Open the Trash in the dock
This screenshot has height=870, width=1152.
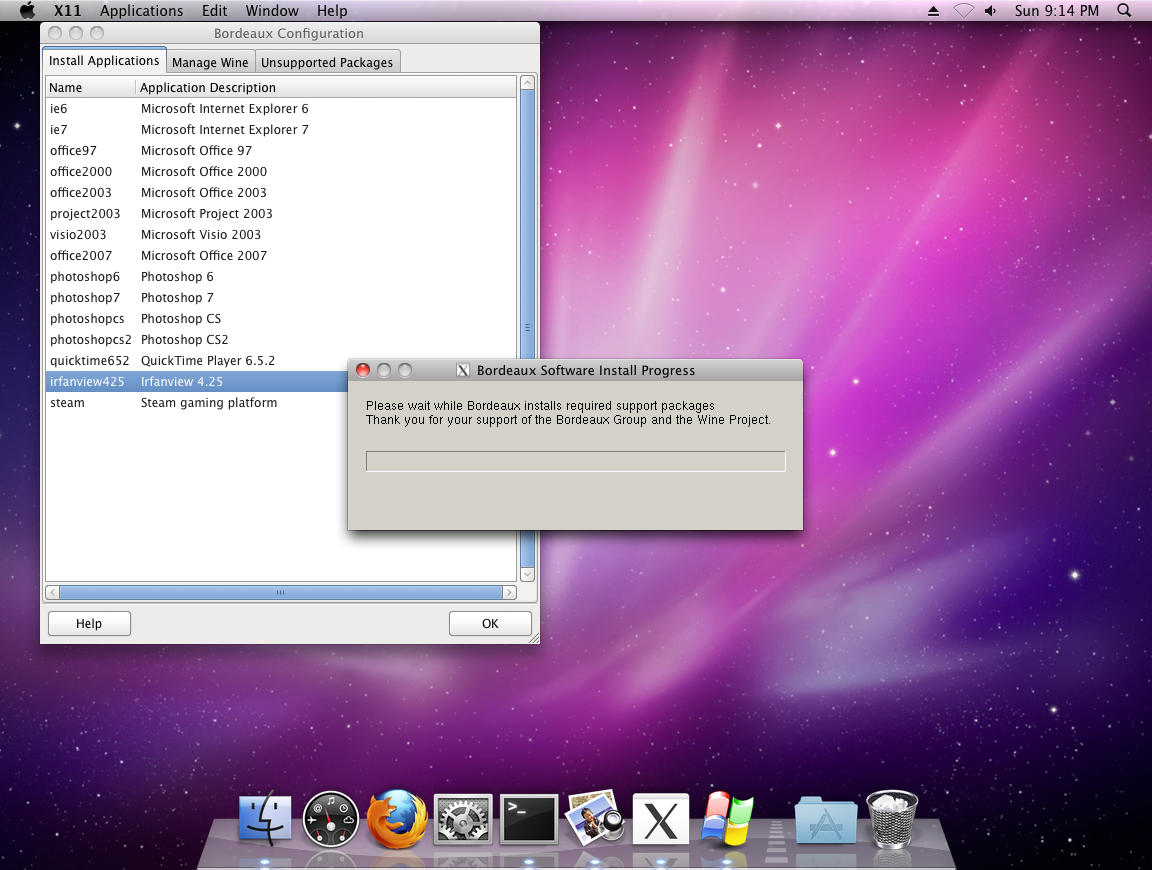892,819
